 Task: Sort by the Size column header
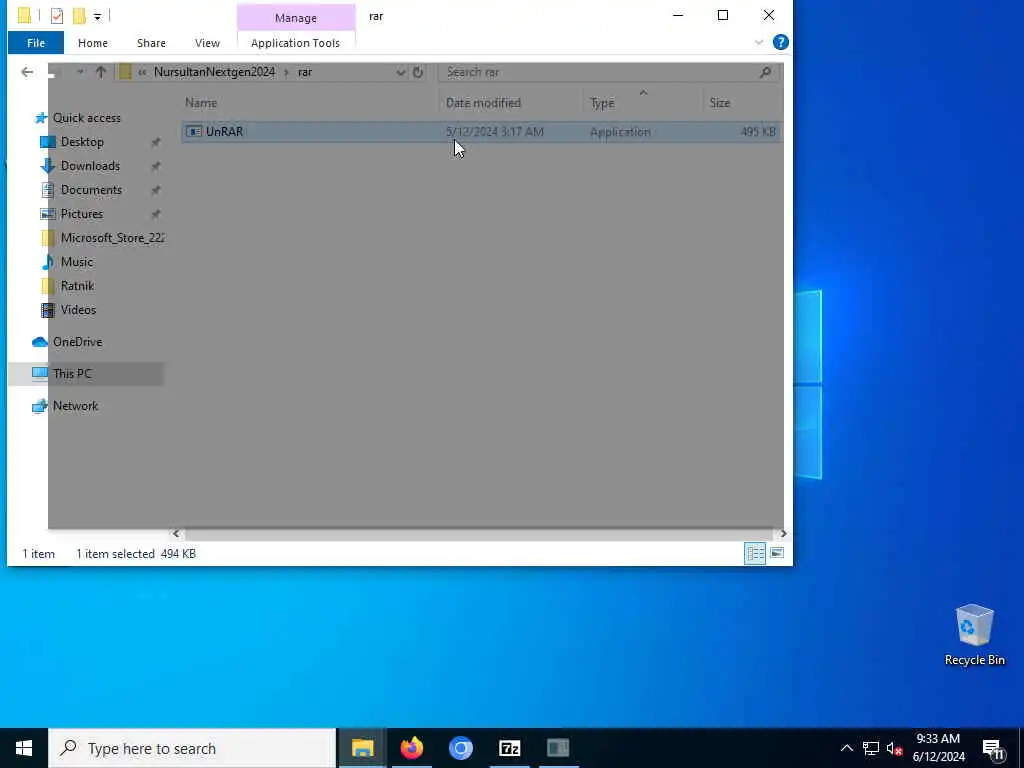point(743,103)
